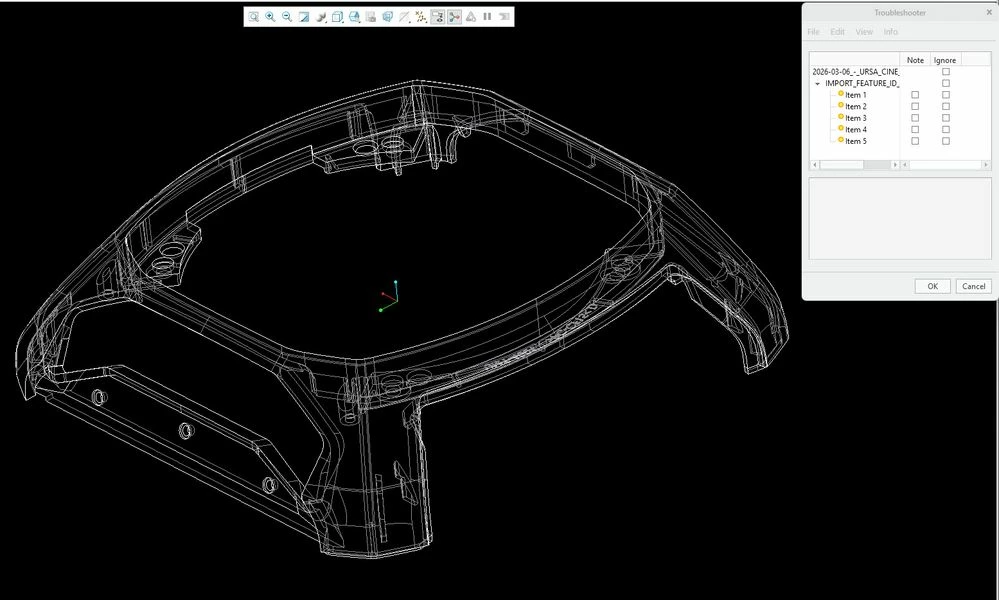The height and width of the screenshot is (600, 999).
Task: Open the Rendering options icon
Action: pos(321,17)
